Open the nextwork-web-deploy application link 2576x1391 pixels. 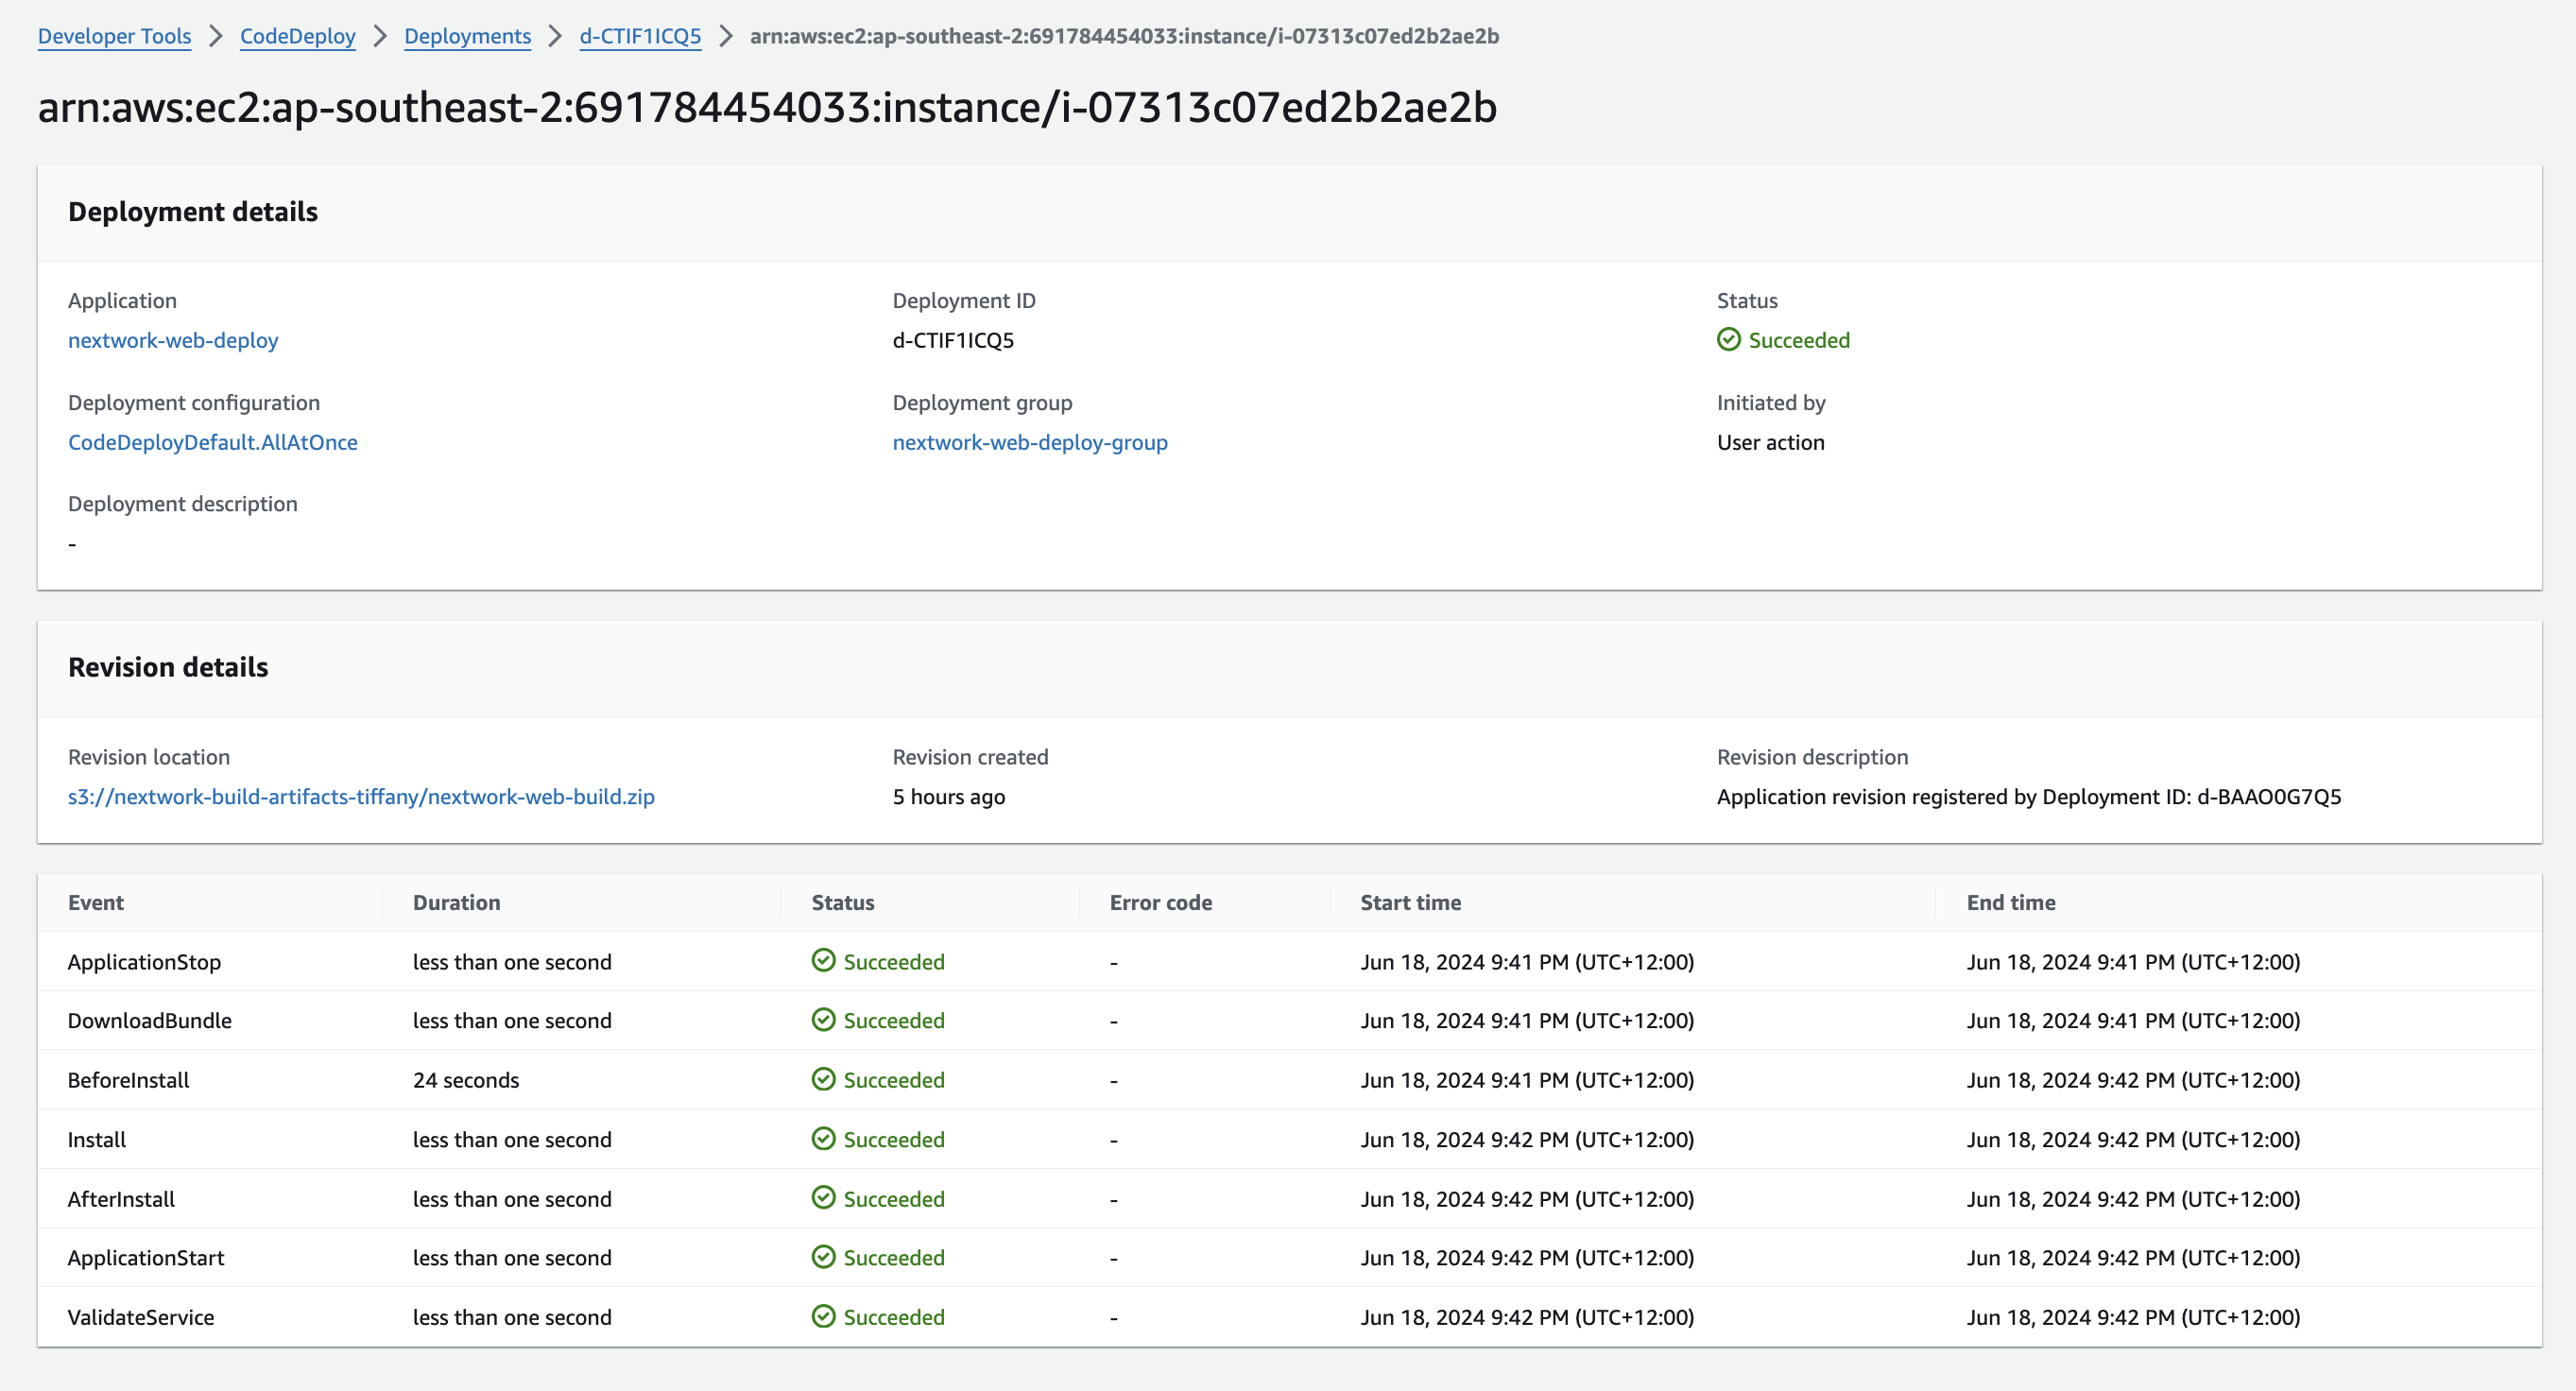(x=173, y=340)
